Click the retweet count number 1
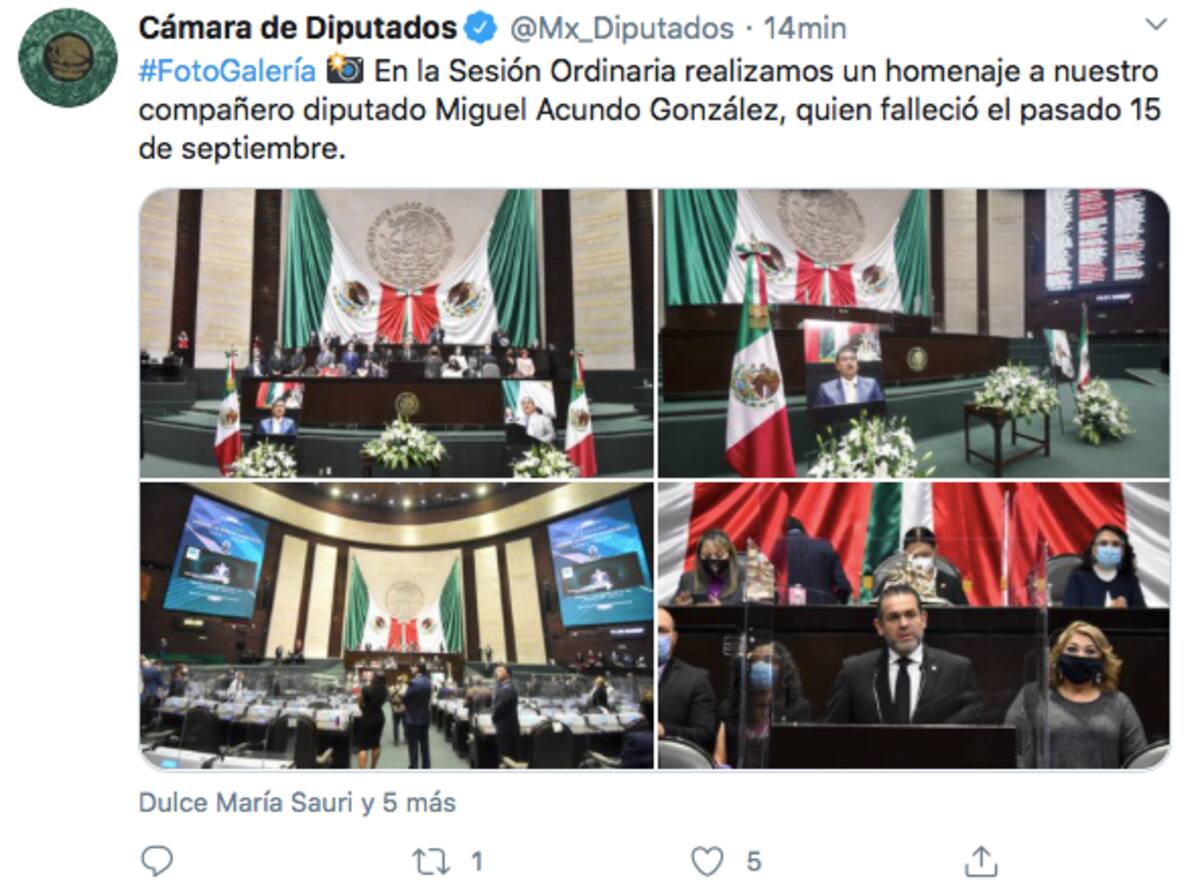1200x889 pixels. point(477,861)
